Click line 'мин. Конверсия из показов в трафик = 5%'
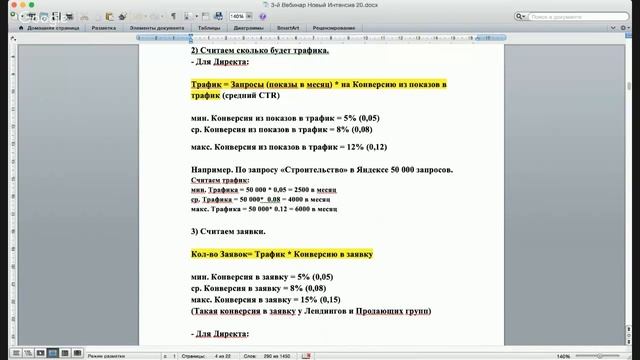 click(x=285, y=118)
